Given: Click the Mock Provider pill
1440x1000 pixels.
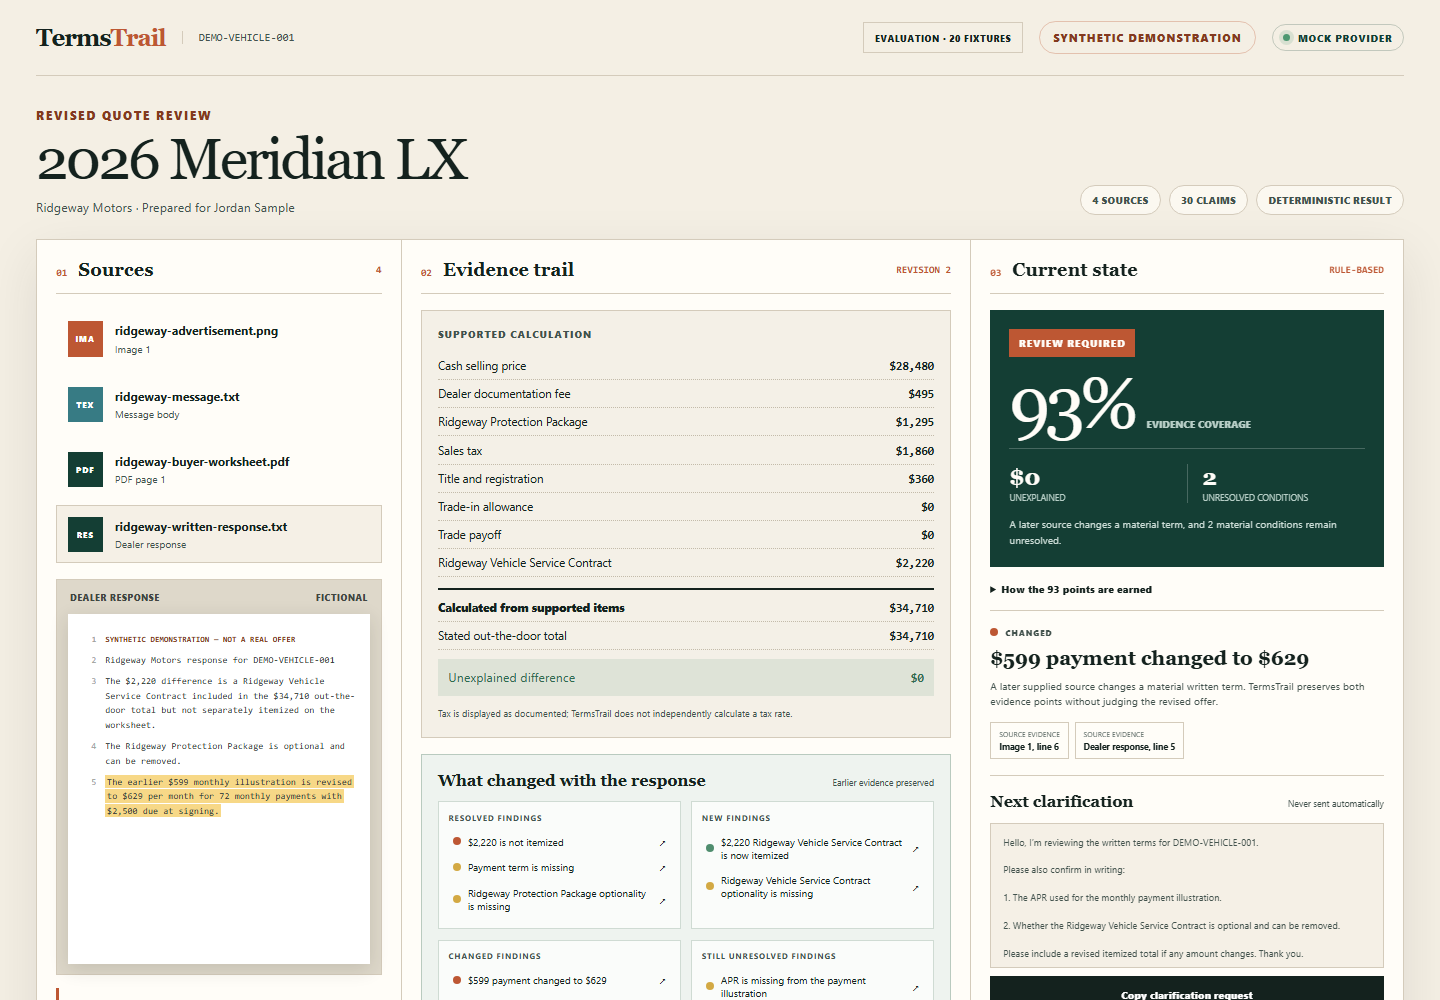Looking at the screenshot, I should click(x=1338, y=38).
